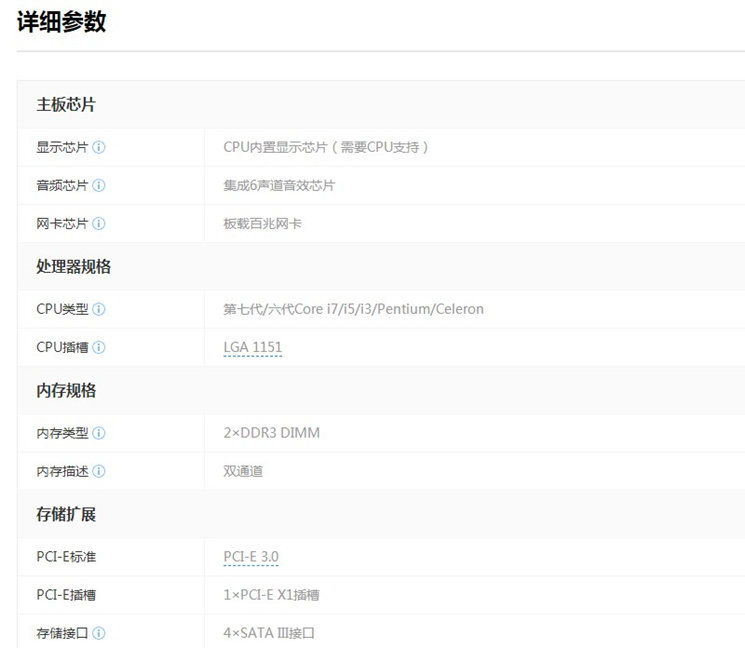Click info icon next to CPU插槽

click(98, 347)
